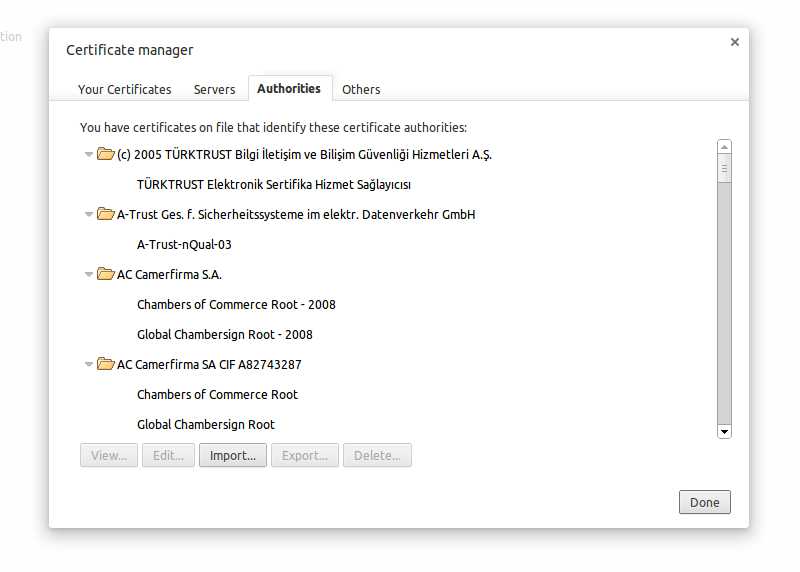
Task: Confirm with the Done button
Action: pos(705,502)
